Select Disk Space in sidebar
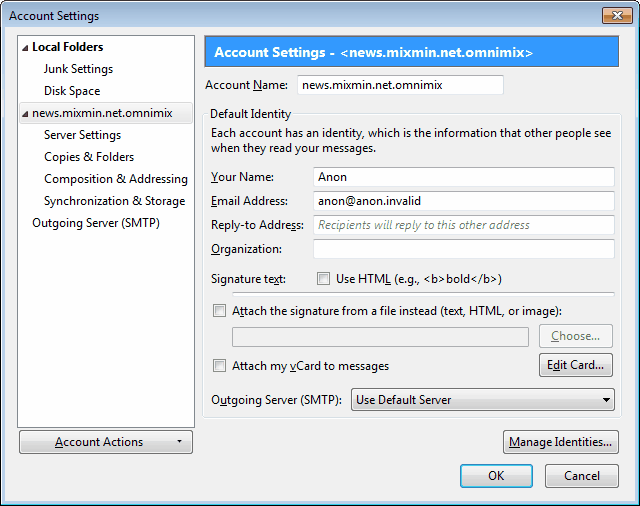The height and width of the screenshot is (506, 640). coord(72,91)
